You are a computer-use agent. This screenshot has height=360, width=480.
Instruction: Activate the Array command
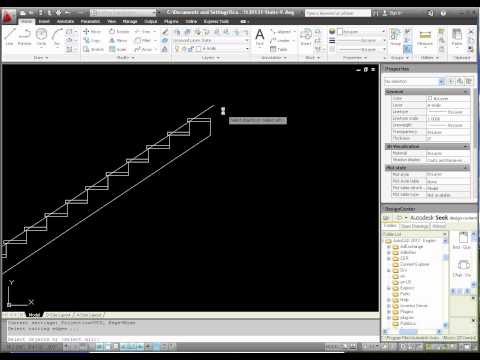pyautogui.click(x=143, y=49)
